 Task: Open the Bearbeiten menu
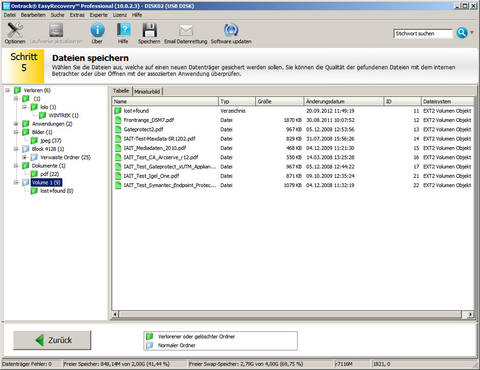(x=33, y=15)
